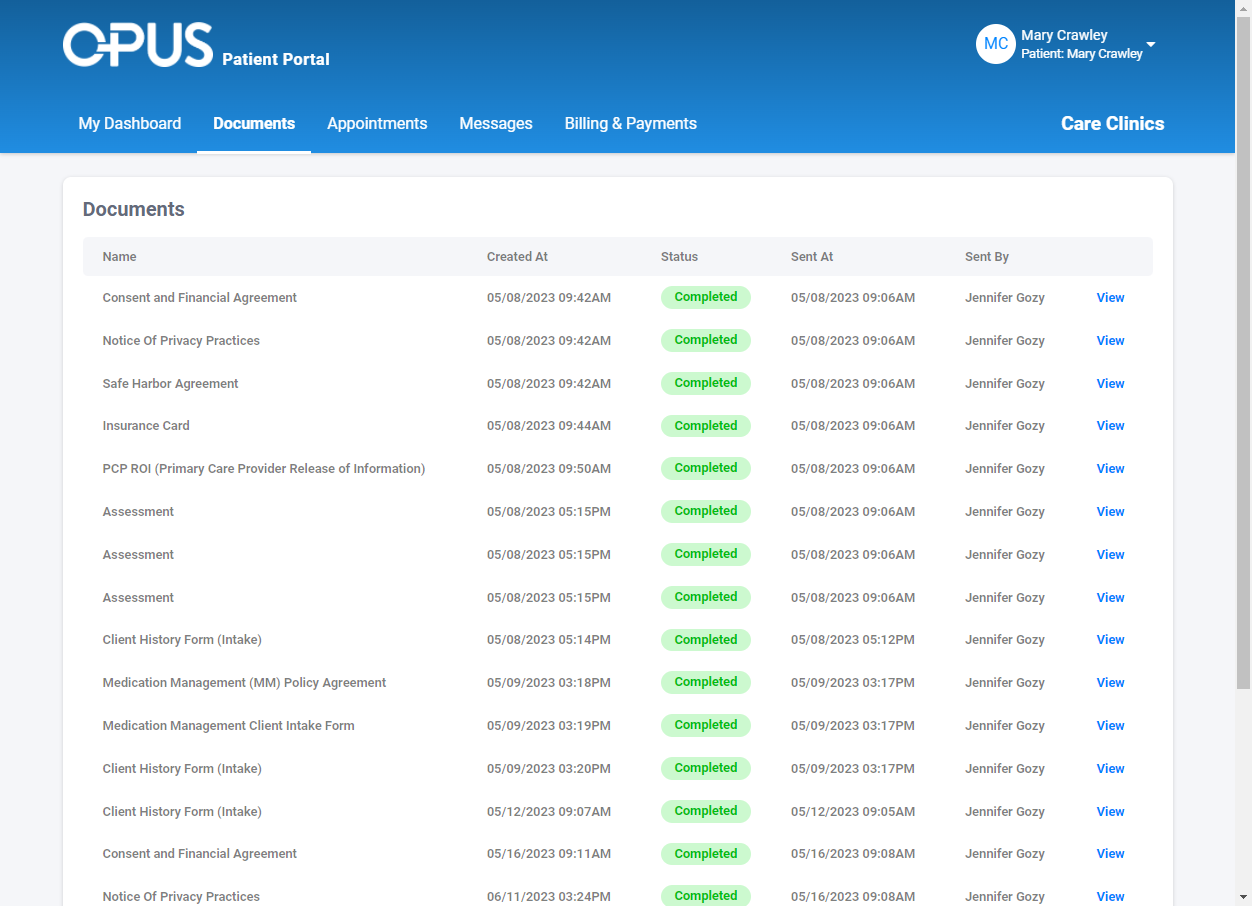This screenshot has height=906, width=1252.
Task: Click the OPUS Patient Portal logo
Action: pyautogui.click(x=196, y=46)
